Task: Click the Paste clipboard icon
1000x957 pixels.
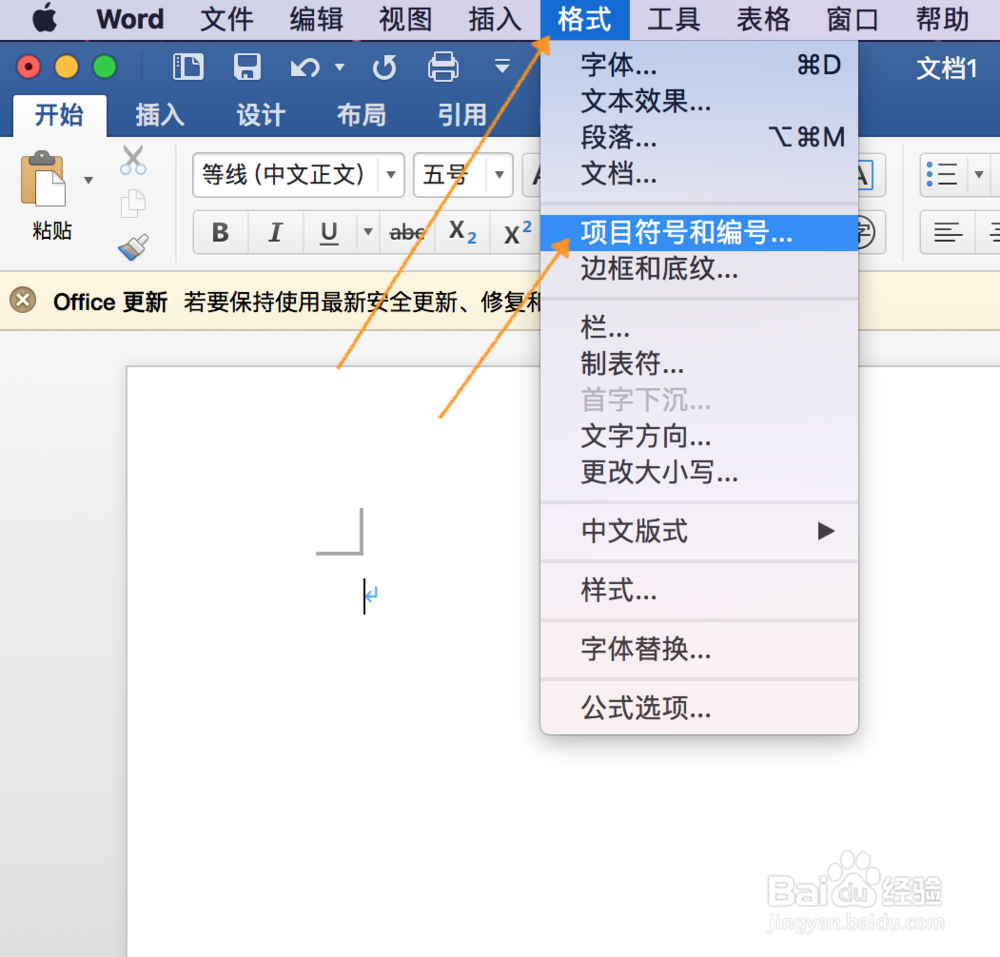Action: (43, 179)
